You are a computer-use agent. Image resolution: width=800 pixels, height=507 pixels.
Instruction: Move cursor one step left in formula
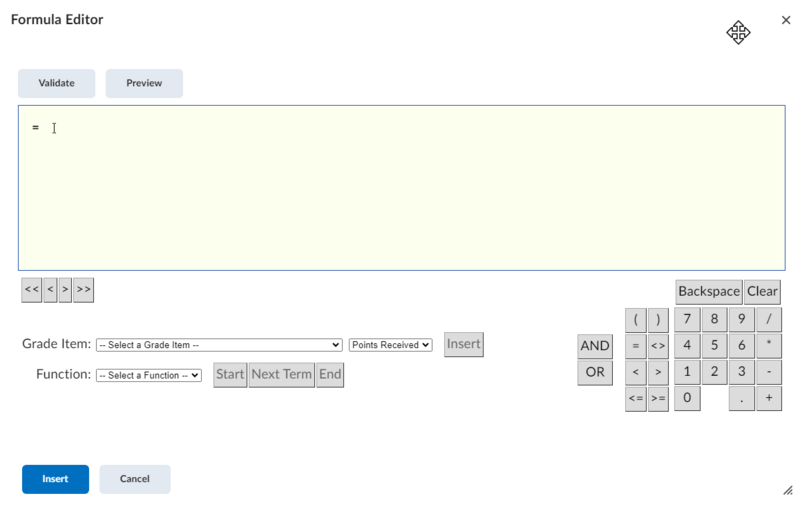pos(50,290)
